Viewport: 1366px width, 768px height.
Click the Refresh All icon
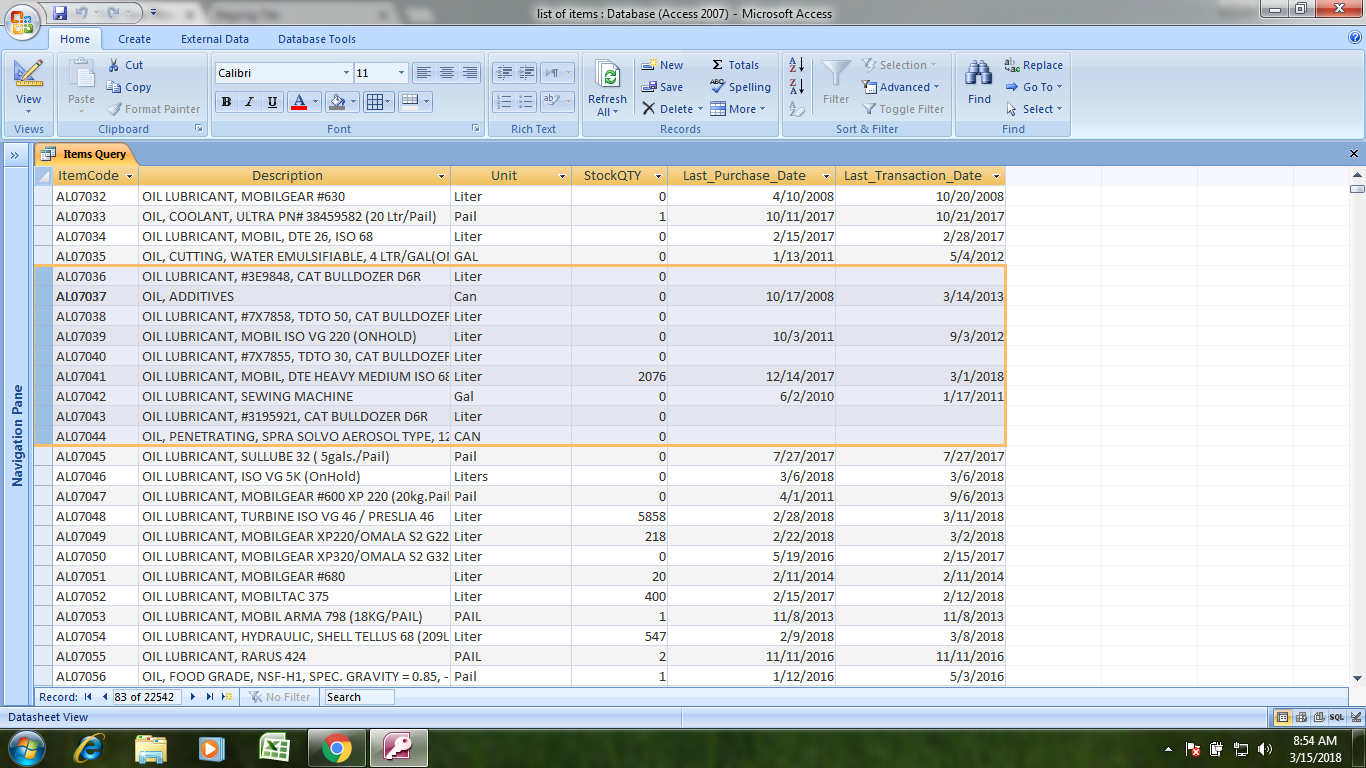(x=607, y=76)
